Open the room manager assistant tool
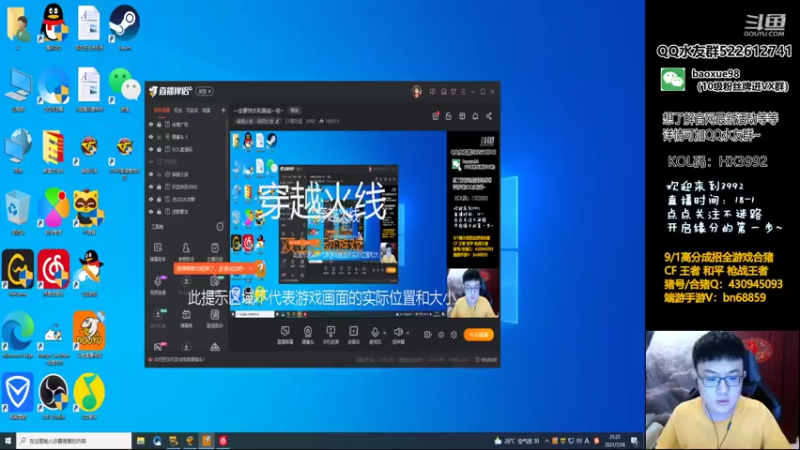The height and width of the screenshot is (450, 800). pos(186,251)
